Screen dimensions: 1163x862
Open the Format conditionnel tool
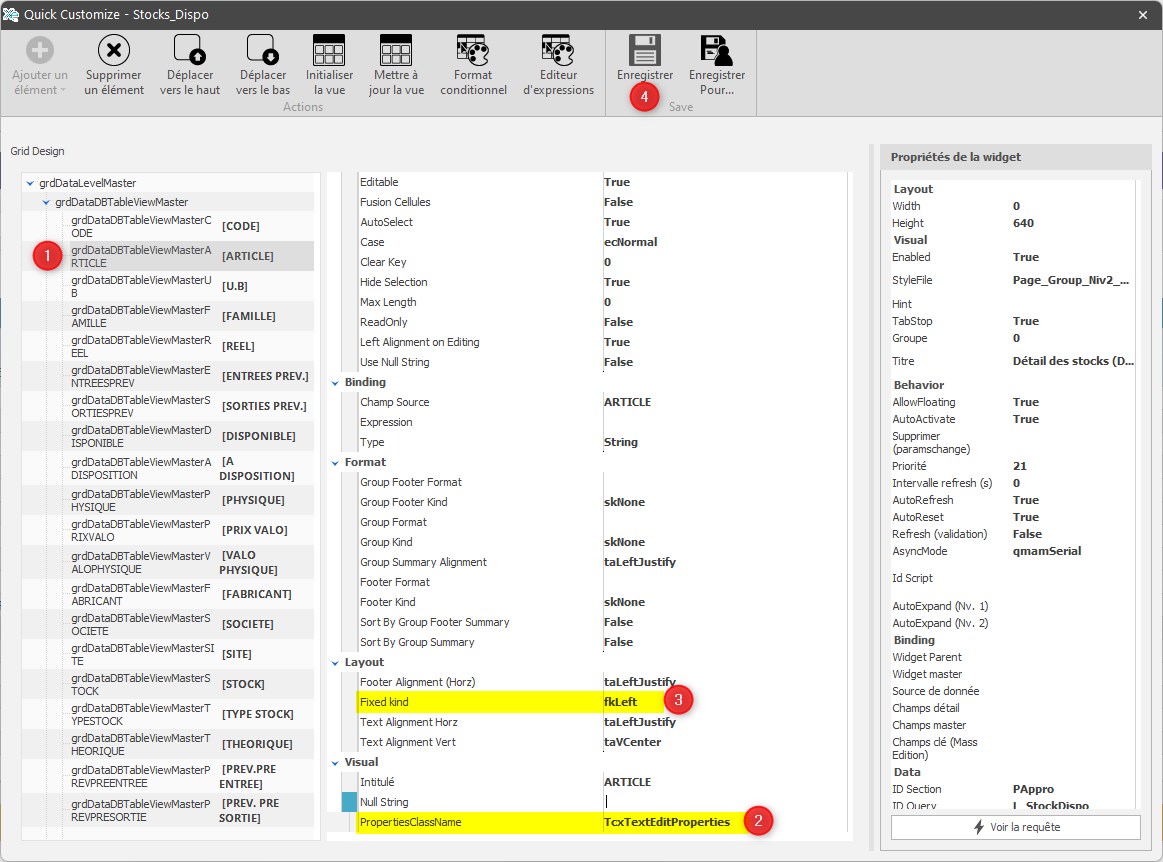[x=472, y=50]
